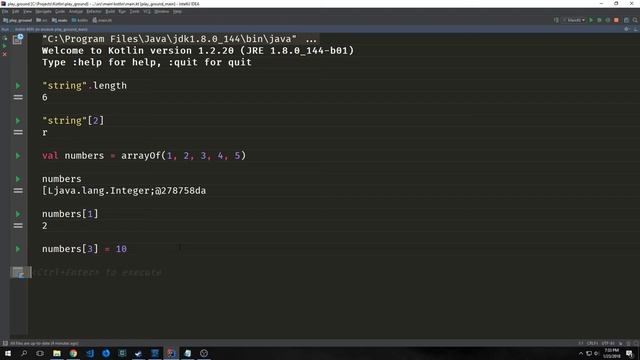Click the main breadcrumb in navigation bar
The width and height of the screenshot is (640, 360).
tap(60, 20)
